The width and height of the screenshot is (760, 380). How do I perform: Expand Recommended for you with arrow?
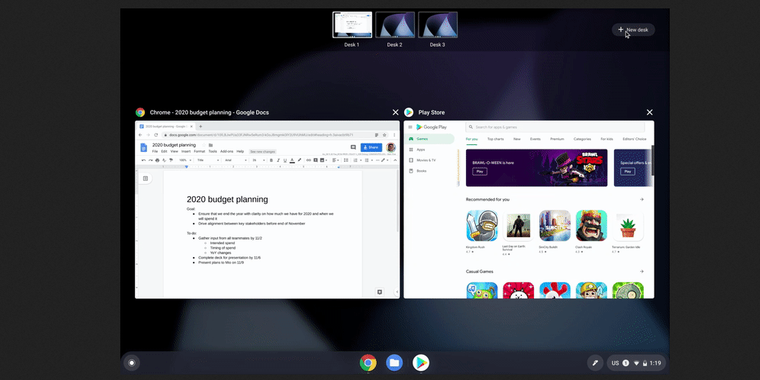[642, 199]
